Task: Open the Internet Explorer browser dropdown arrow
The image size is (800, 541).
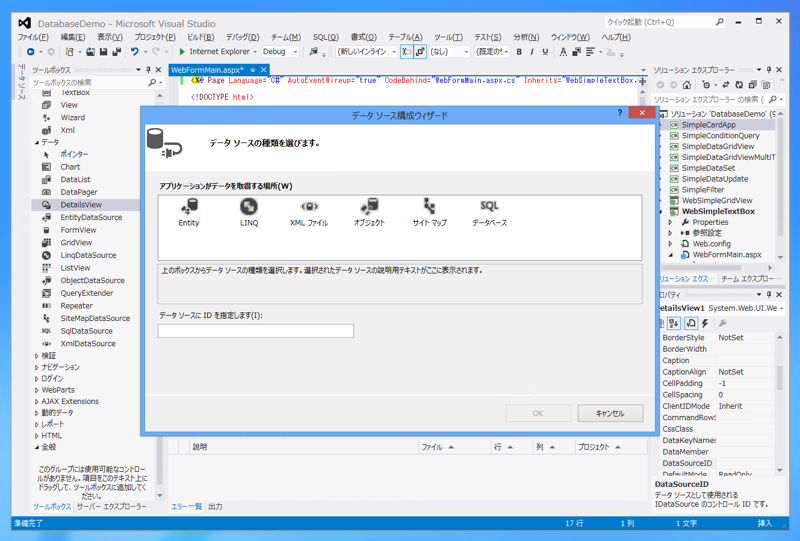Action: click(x=255, y=52)
